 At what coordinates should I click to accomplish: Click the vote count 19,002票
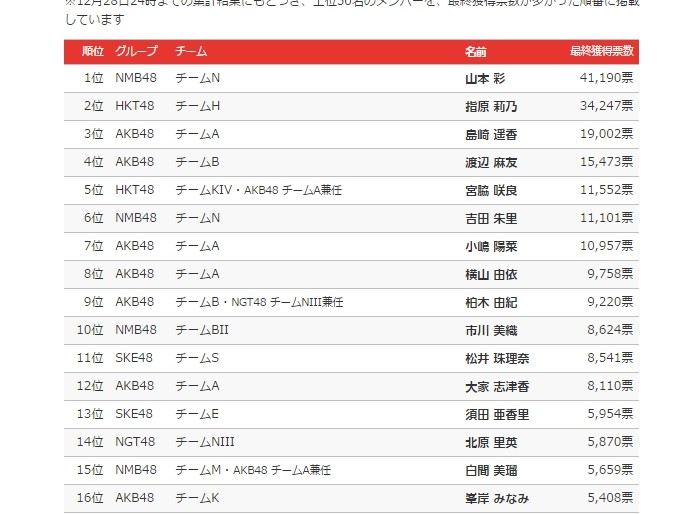coord(606,134)
